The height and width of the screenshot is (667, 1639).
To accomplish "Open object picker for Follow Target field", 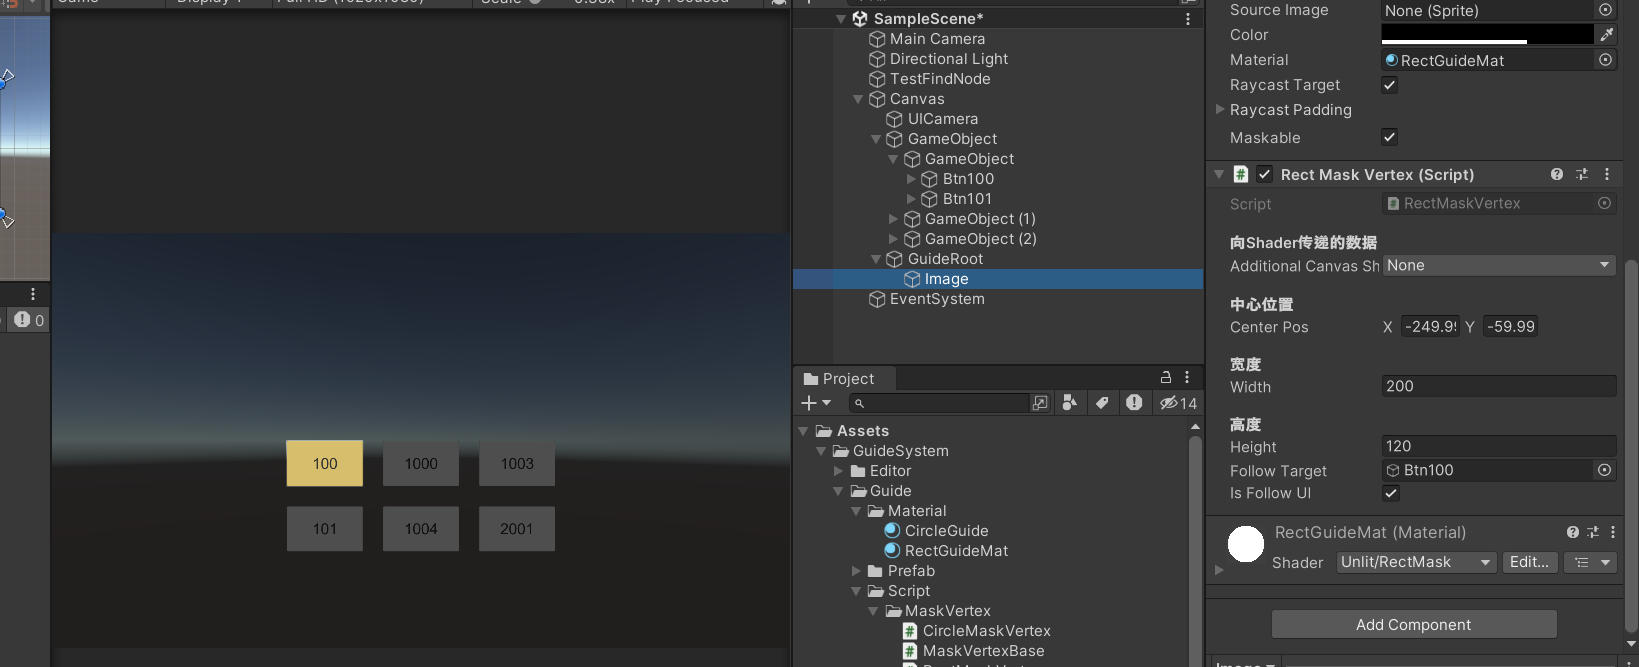I will tap(1604, 470).
